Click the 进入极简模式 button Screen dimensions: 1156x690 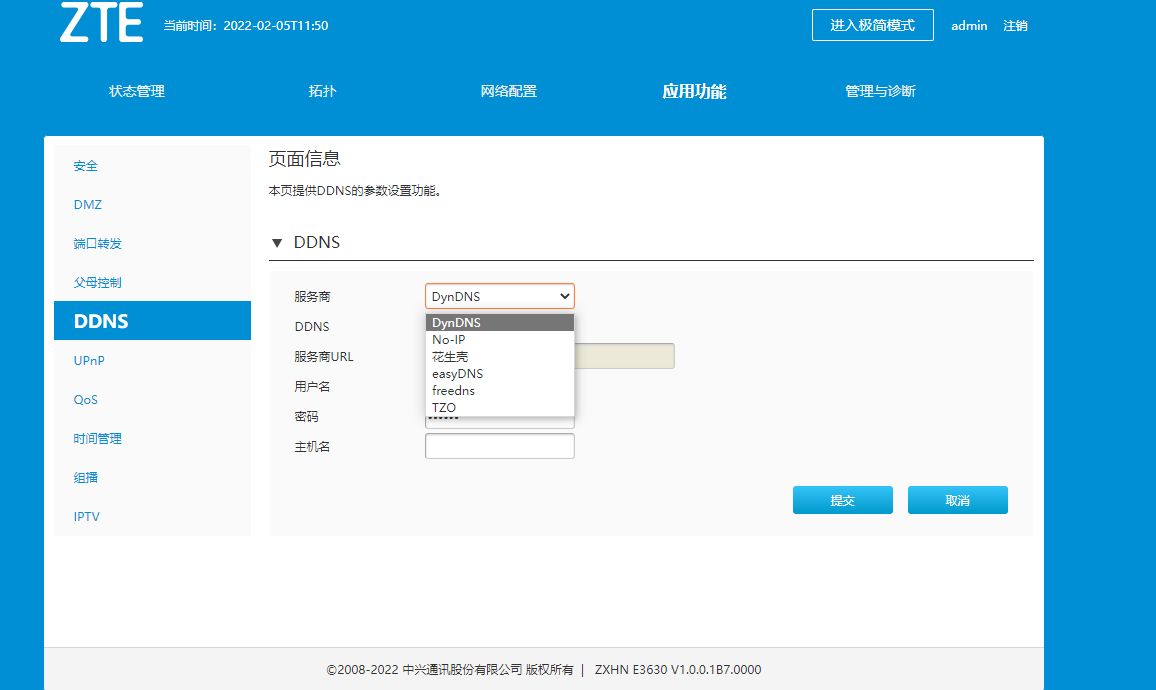(x=872, y=25)
